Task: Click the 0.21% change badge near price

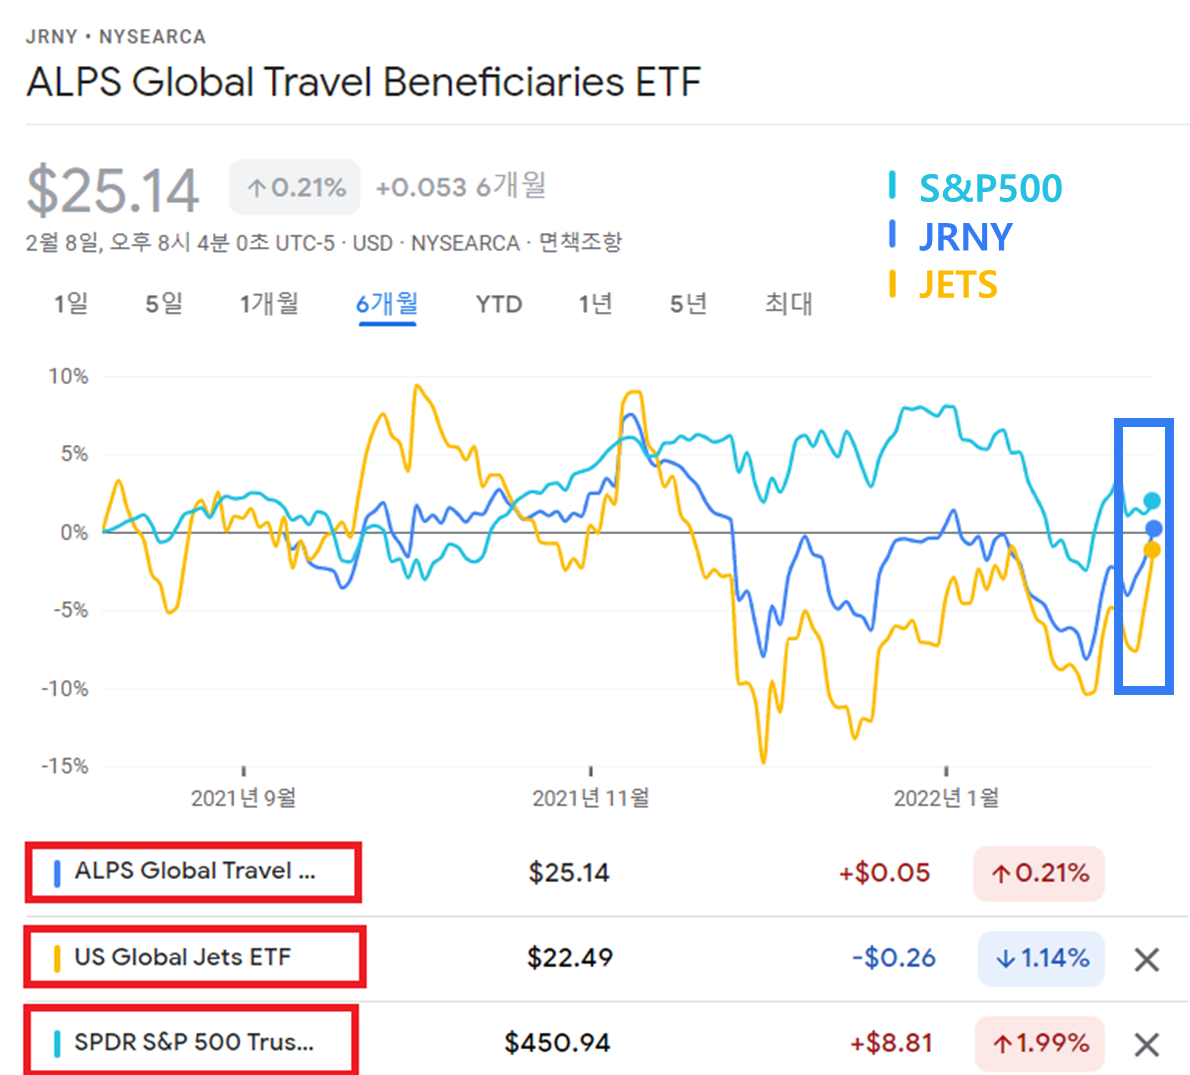Action: point(294,187)
